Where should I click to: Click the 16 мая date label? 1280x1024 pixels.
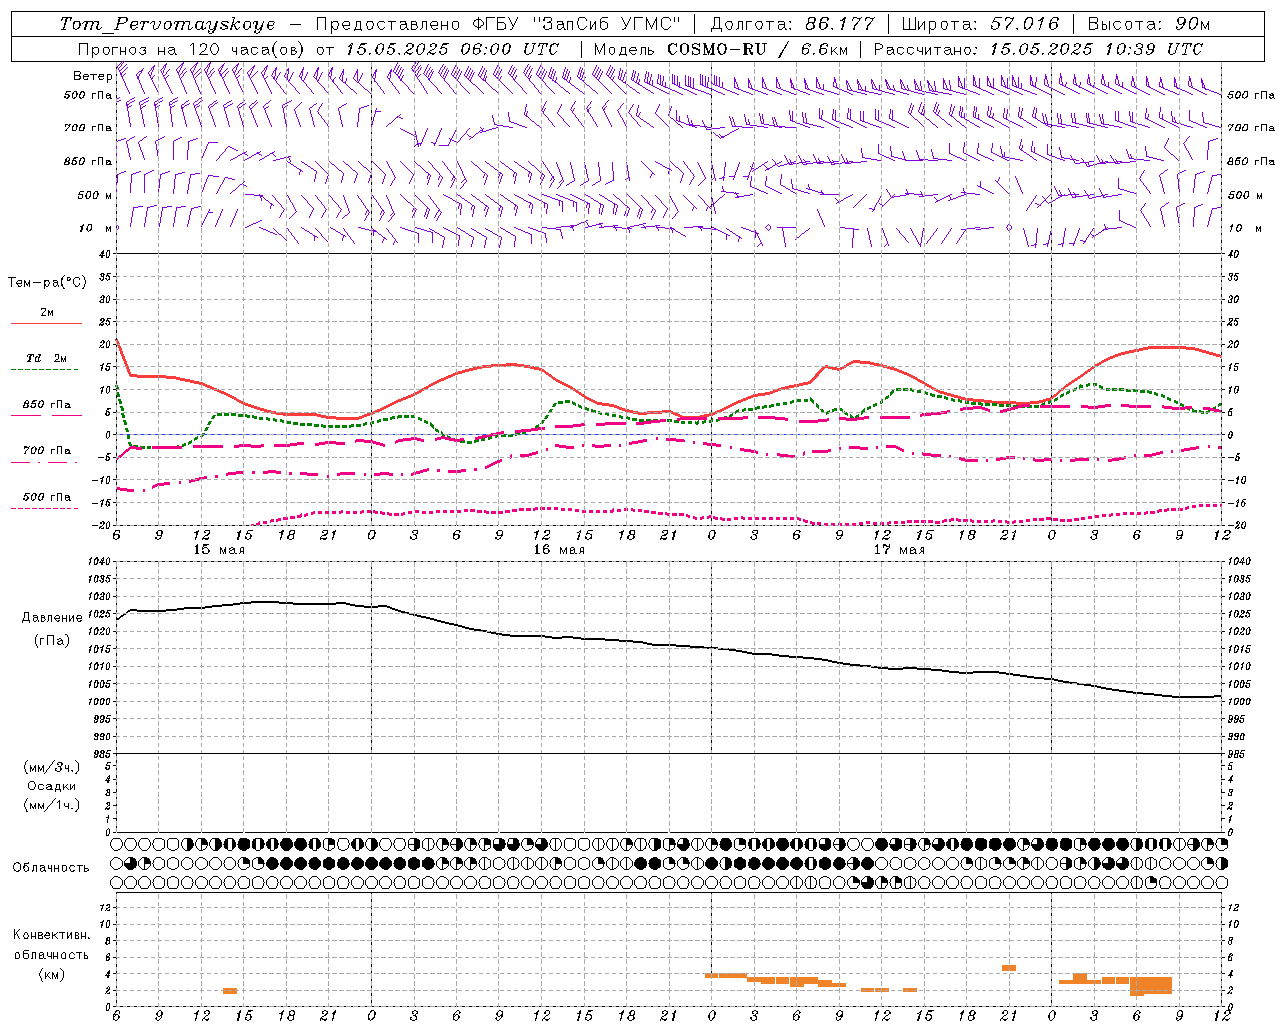pyautogui.click(x=559, y=550)
